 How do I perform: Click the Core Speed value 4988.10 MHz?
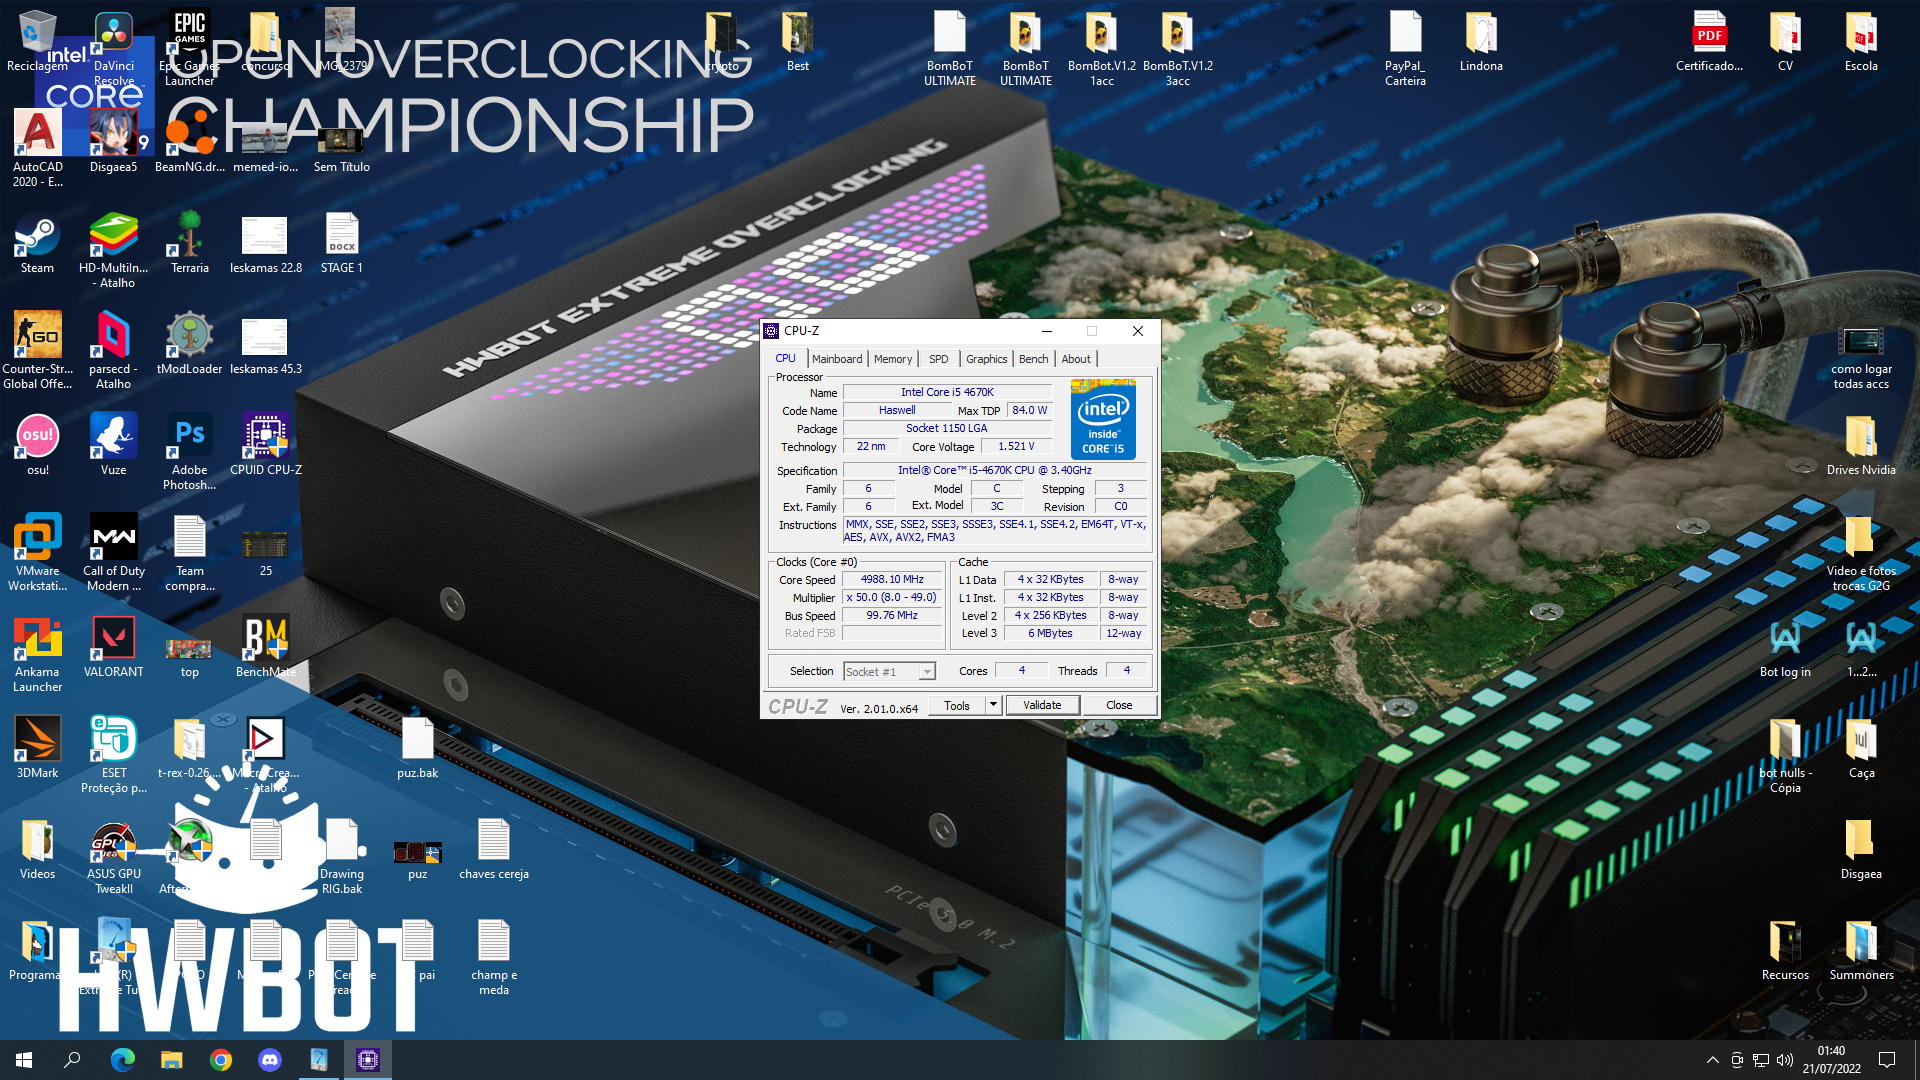click(892, 579)
